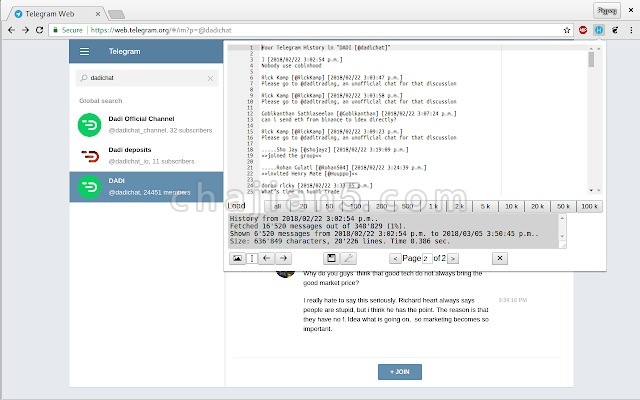Go back in browser history
640x400 pixels.
tap(11, 30)
